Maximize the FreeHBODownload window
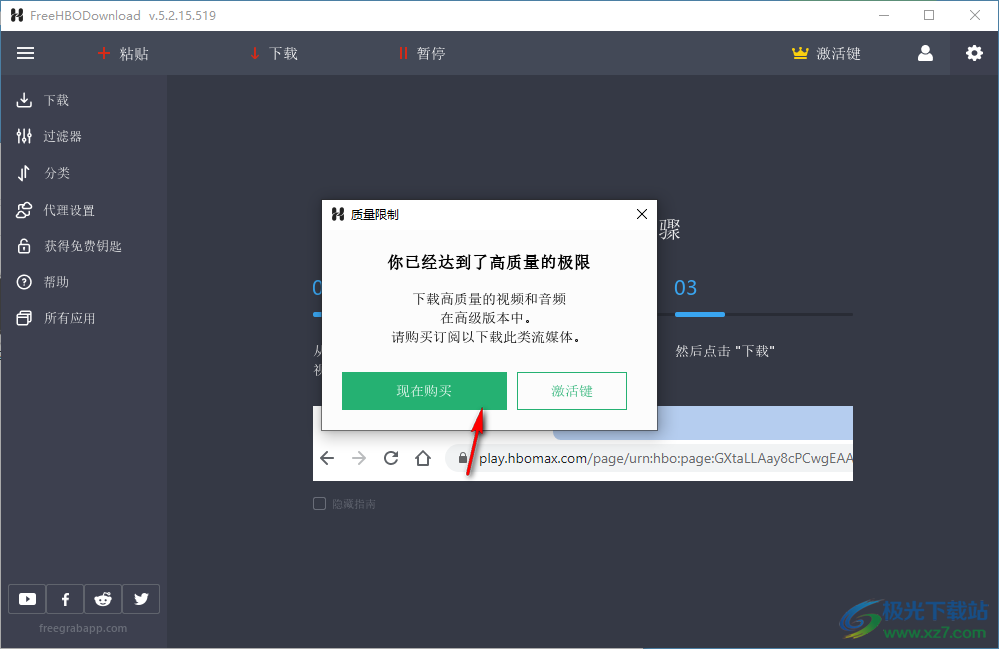The height and width of the screenshot is (649, 999). 929,15
